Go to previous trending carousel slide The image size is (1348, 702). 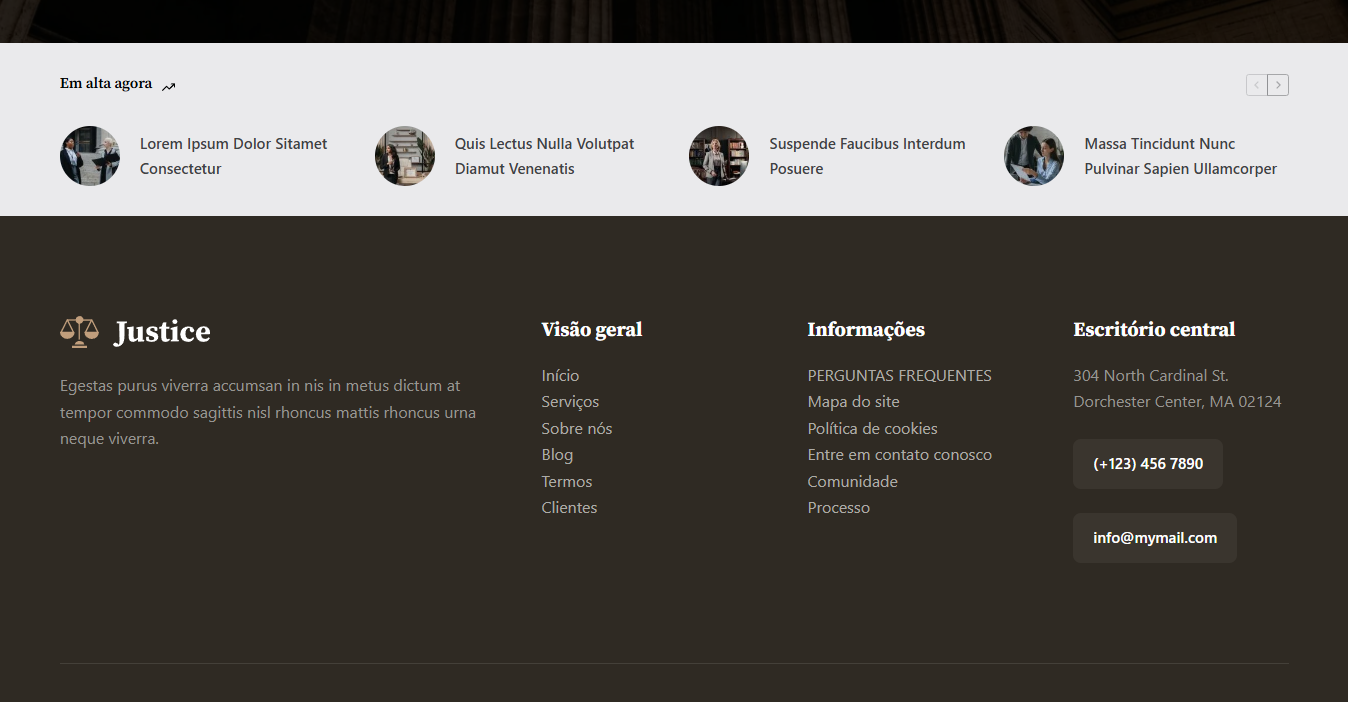tap(1256, 85)
